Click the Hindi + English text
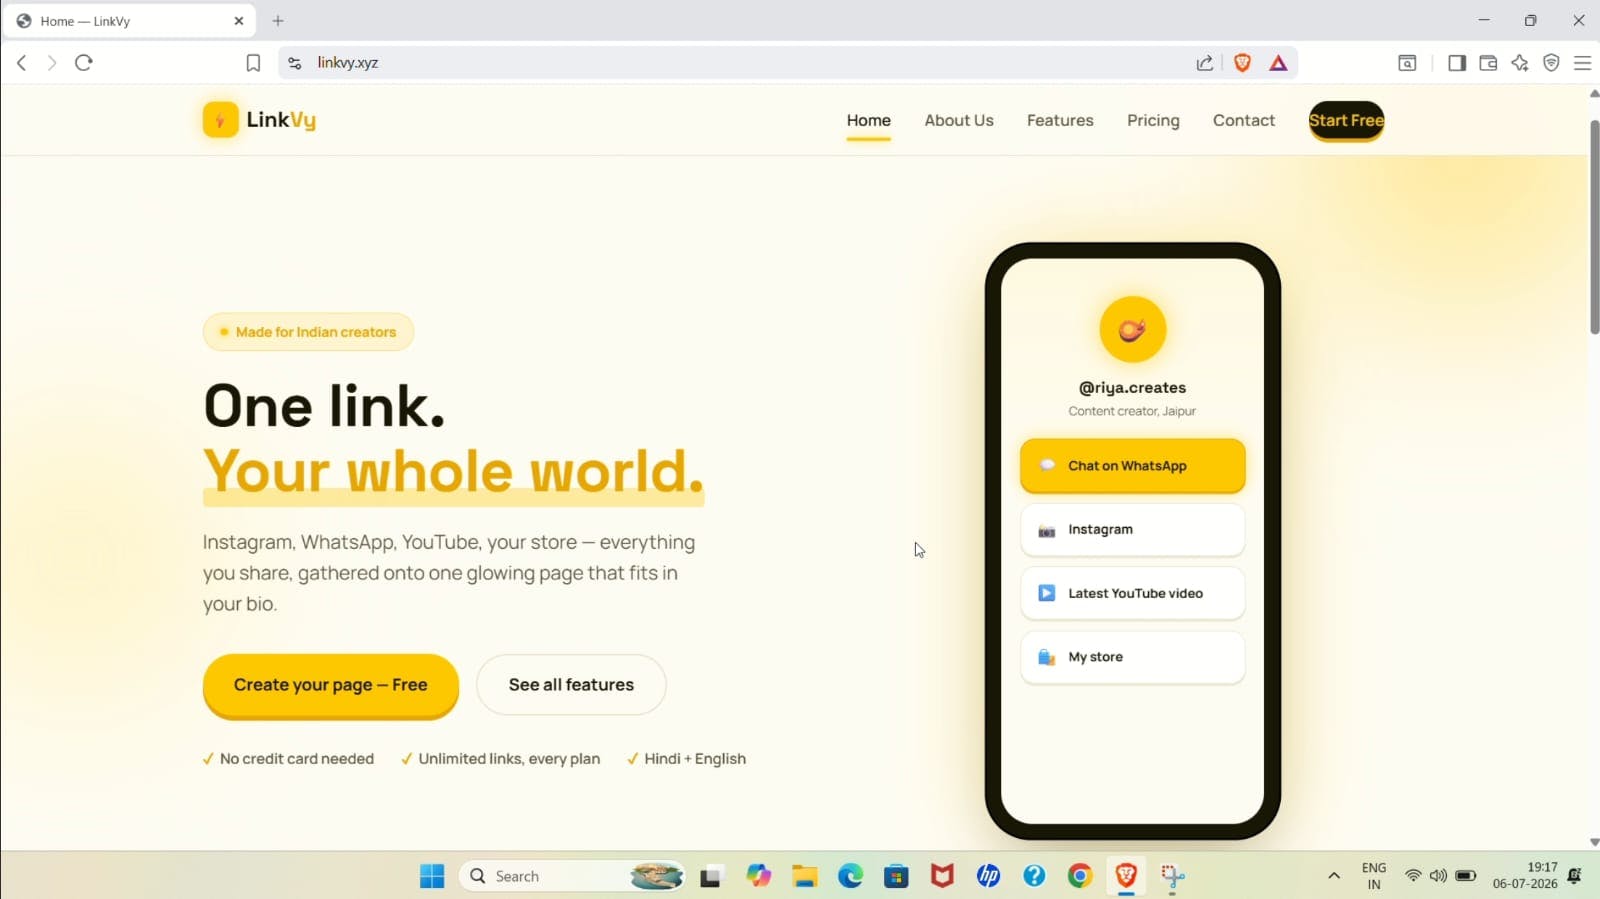 [695, 759]
